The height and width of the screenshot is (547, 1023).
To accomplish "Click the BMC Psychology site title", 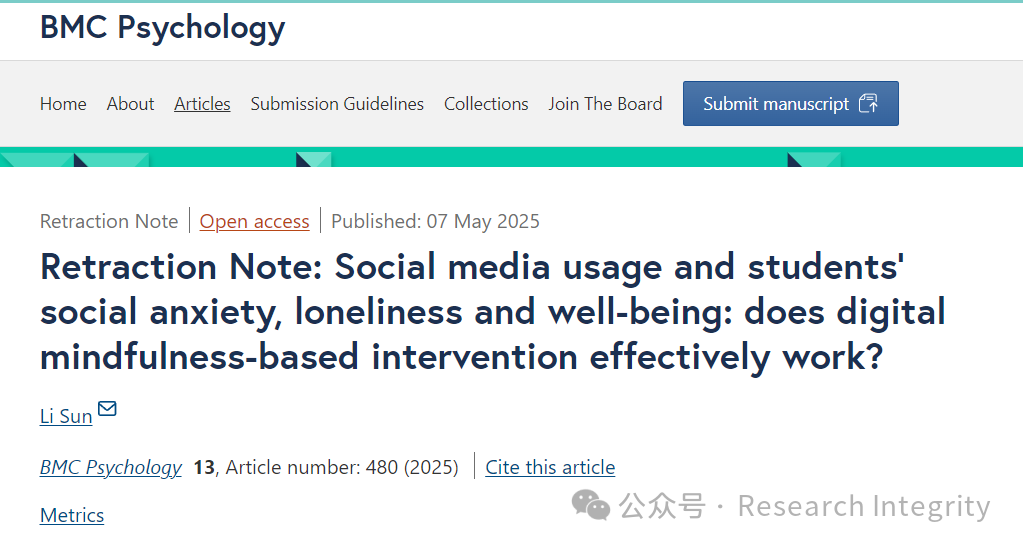I will 162,28.
